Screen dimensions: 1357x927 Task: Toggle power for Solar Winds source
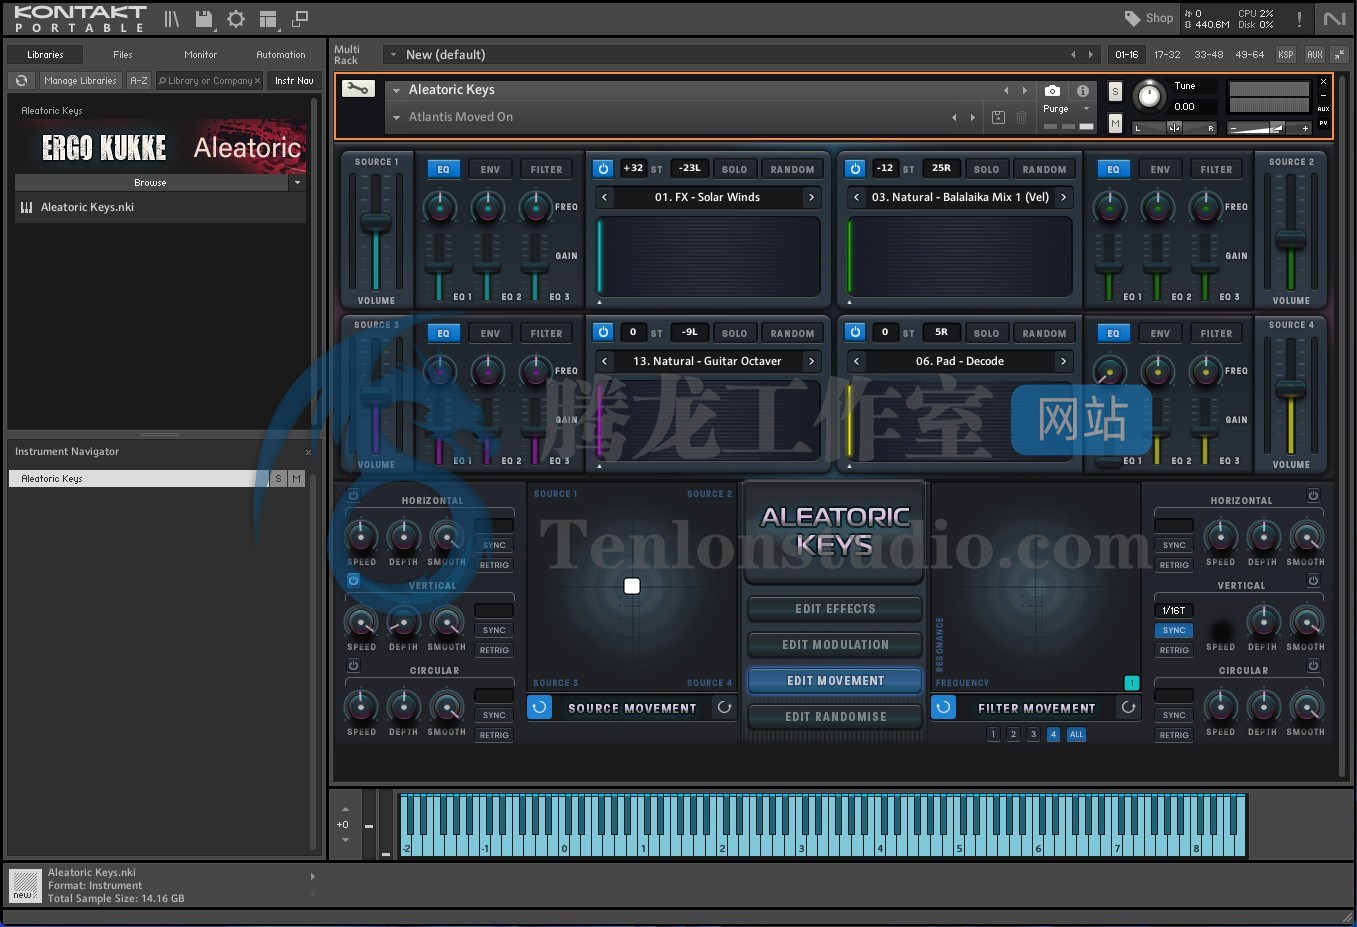click(x=603, y=169)
